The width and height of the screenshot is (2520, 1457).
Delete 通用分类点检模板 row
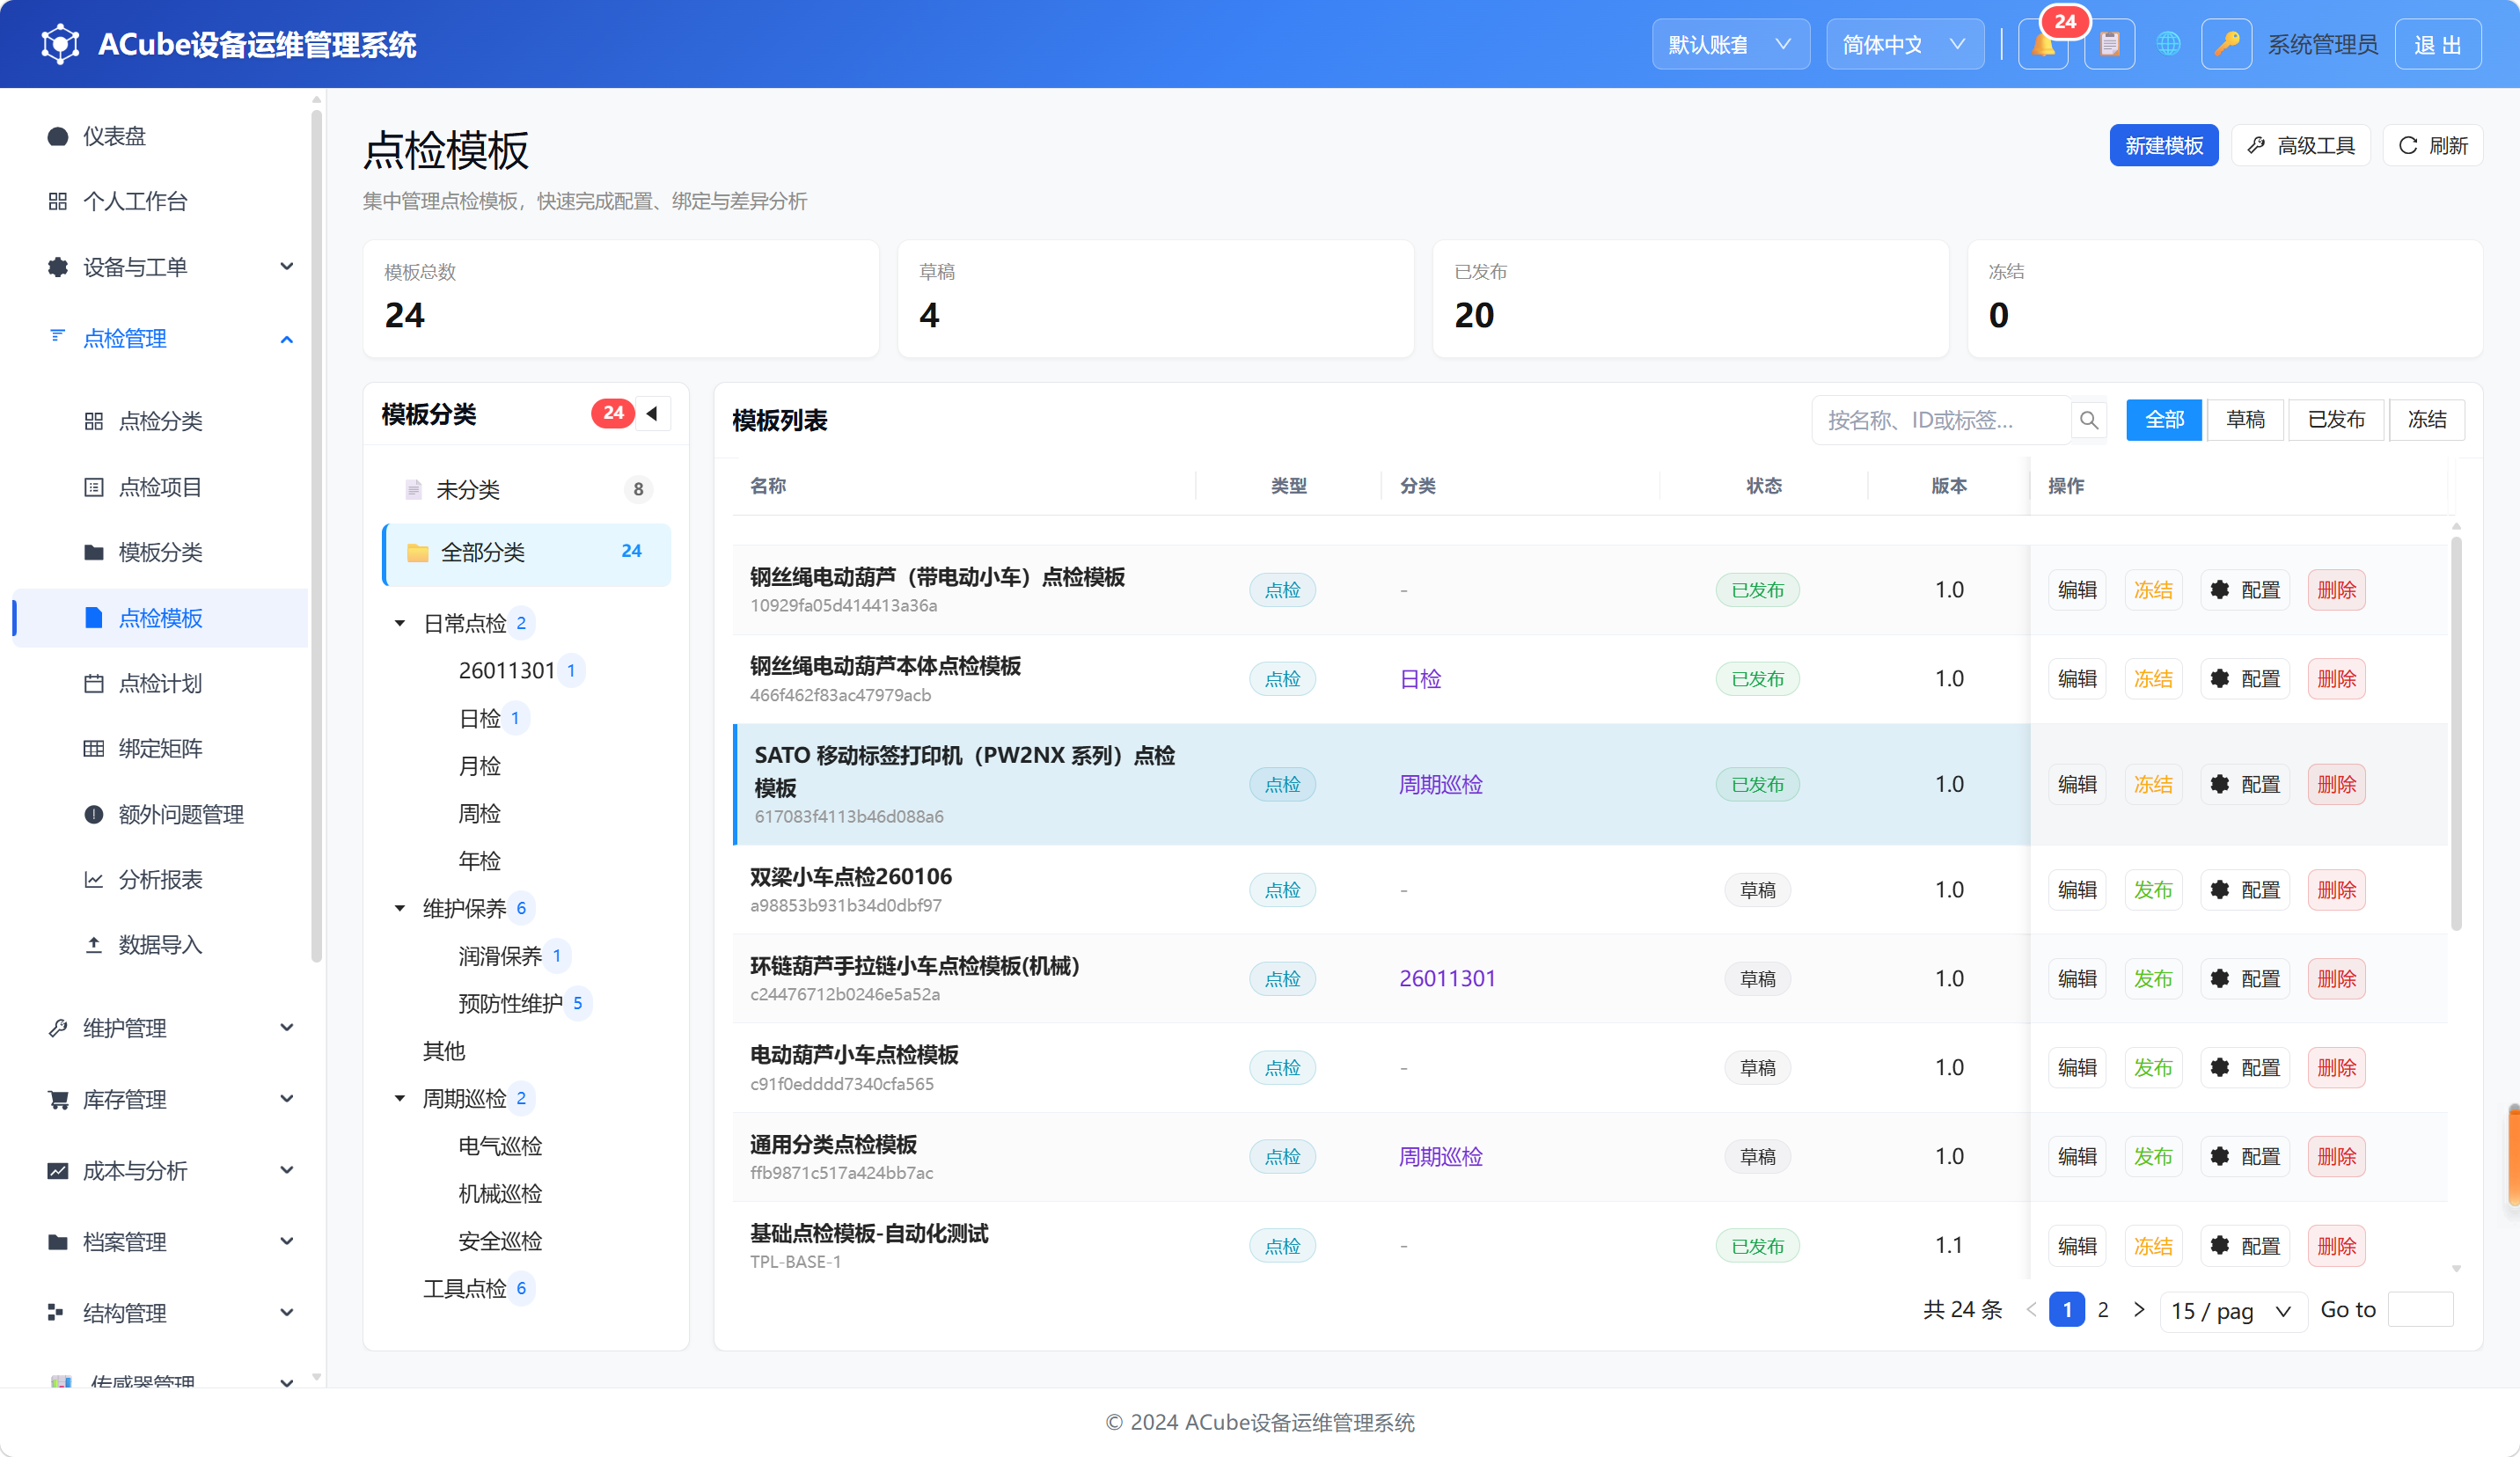point(2336,1157)
